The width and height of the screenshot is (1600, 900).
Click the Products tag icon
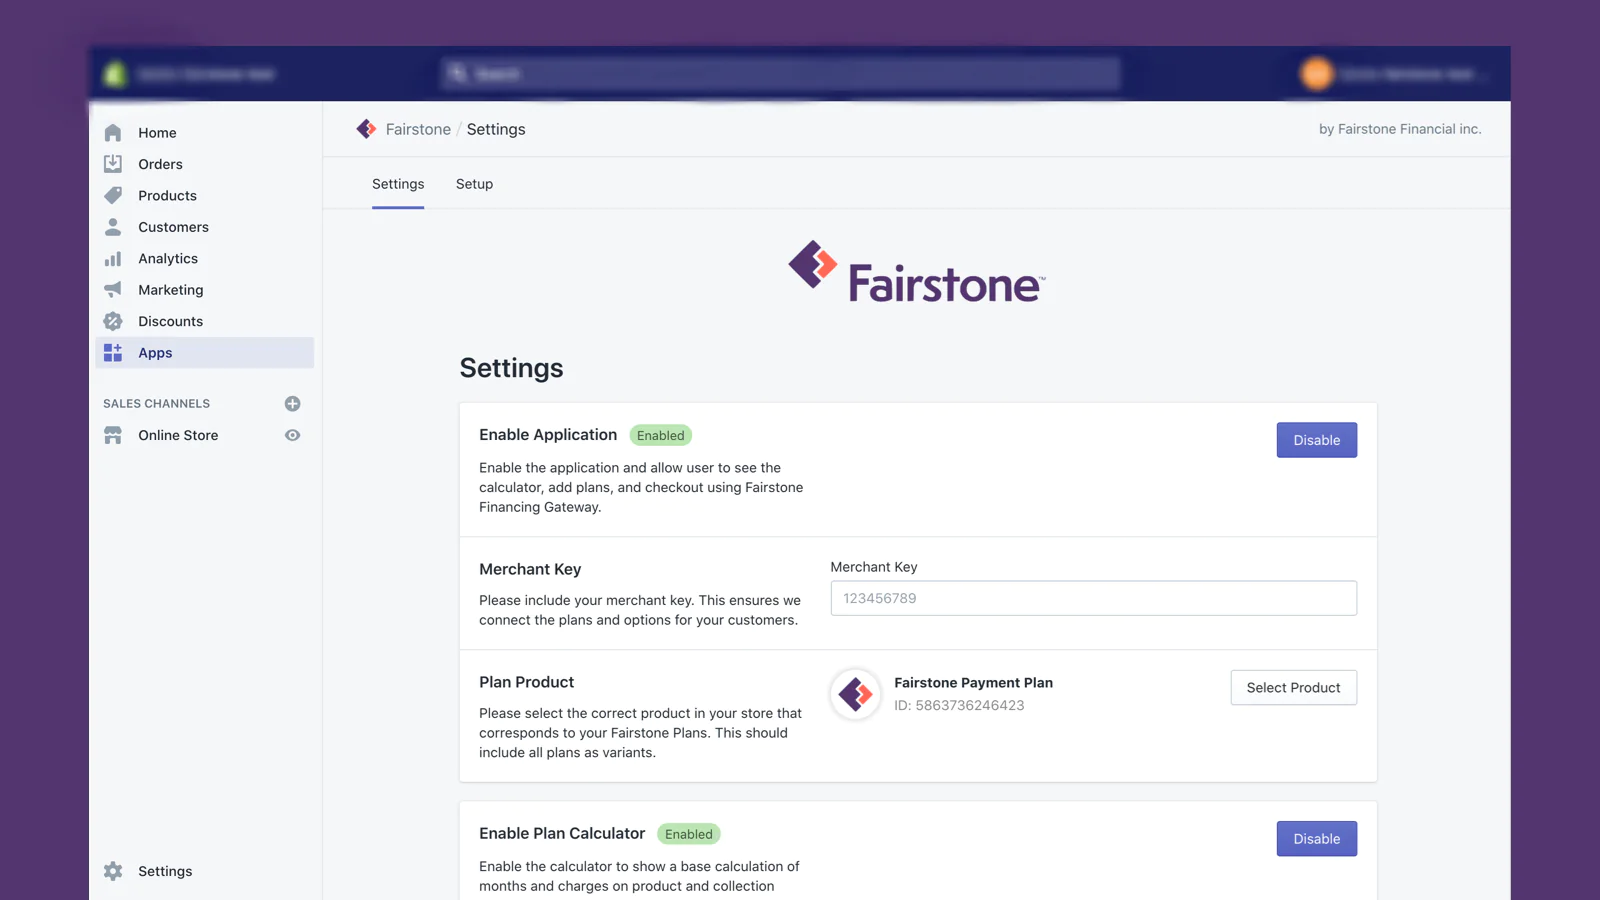(x=113, y=195)
